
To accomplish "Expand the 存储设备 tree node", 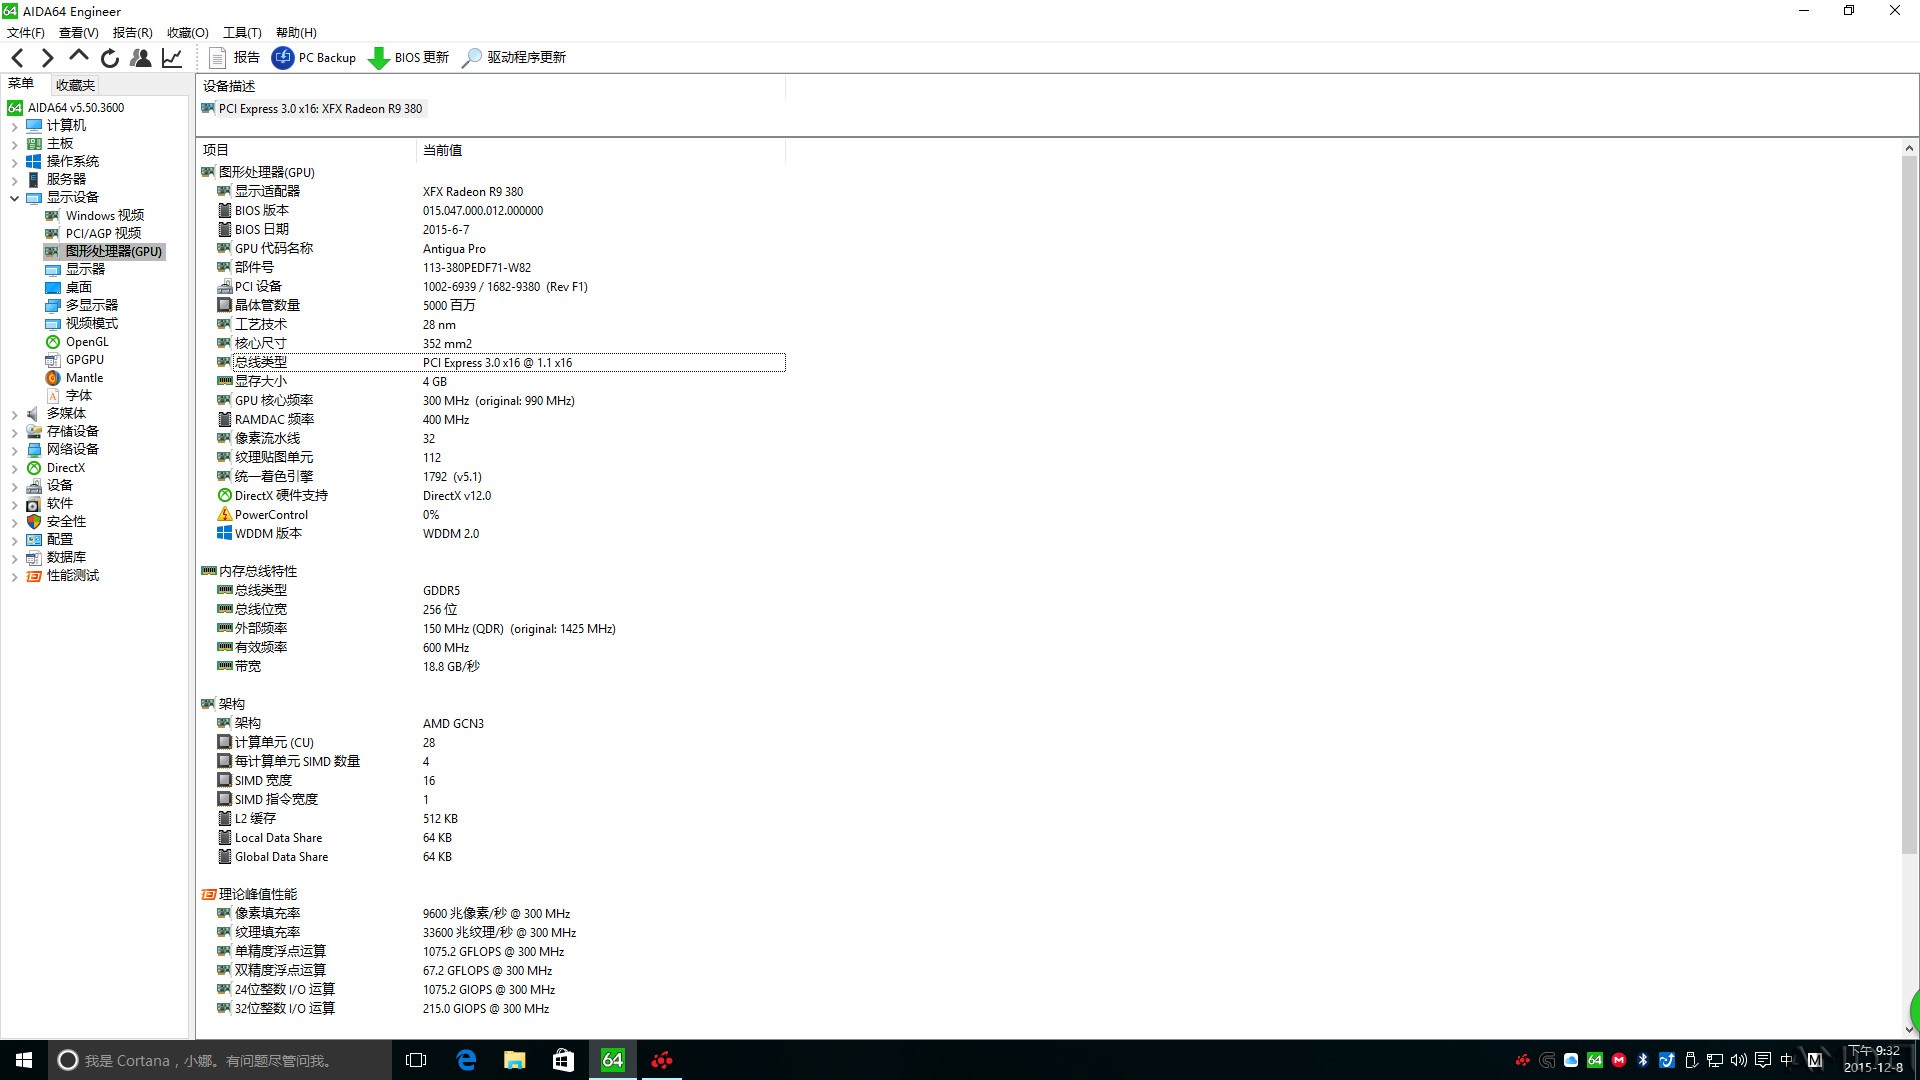I will [x=14, y=432].
